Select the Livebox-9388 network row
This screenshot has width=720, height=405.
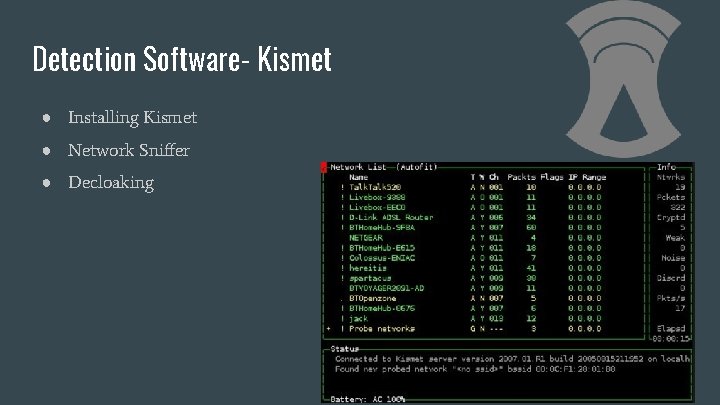coord(471,197)
